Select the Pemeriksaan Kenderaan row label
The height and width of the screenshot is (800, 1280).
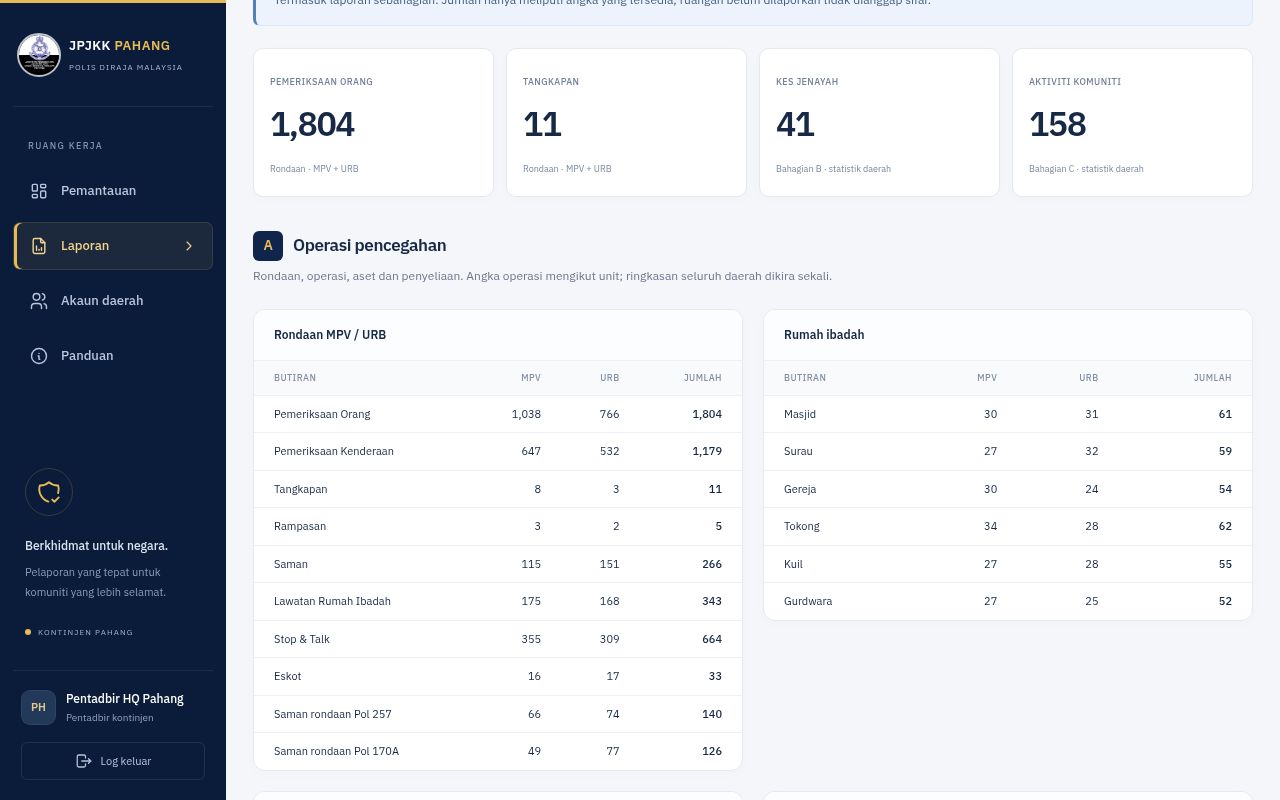point(334,451)
